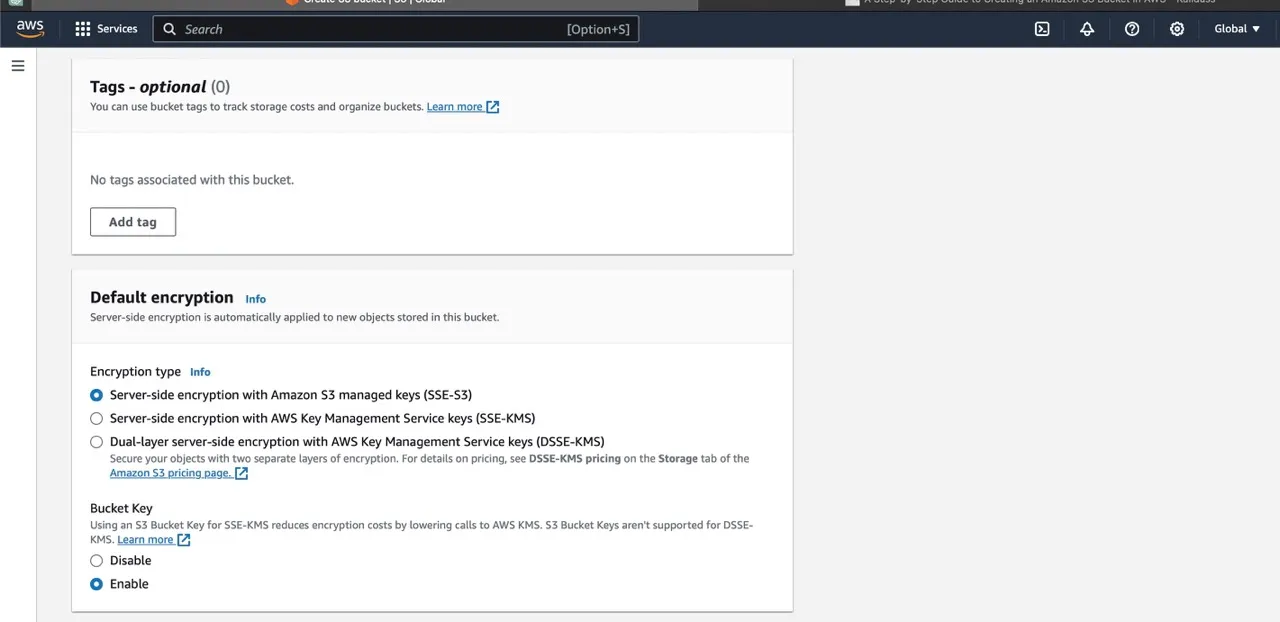Select SSE-S3 managed keys encryption
Image resolution: width=1280 pixels, height=622 pixels.
pyautogui.click(x=97, y=395)
